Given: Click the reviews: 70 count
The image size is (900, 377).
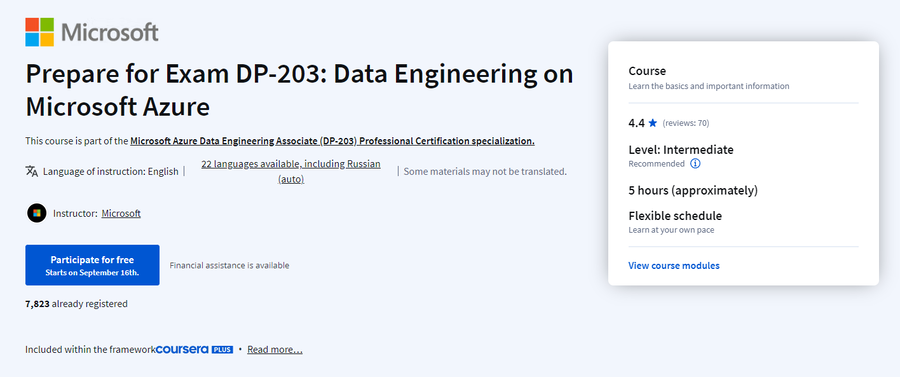Looking at the screenshot, I should [686, 123].
